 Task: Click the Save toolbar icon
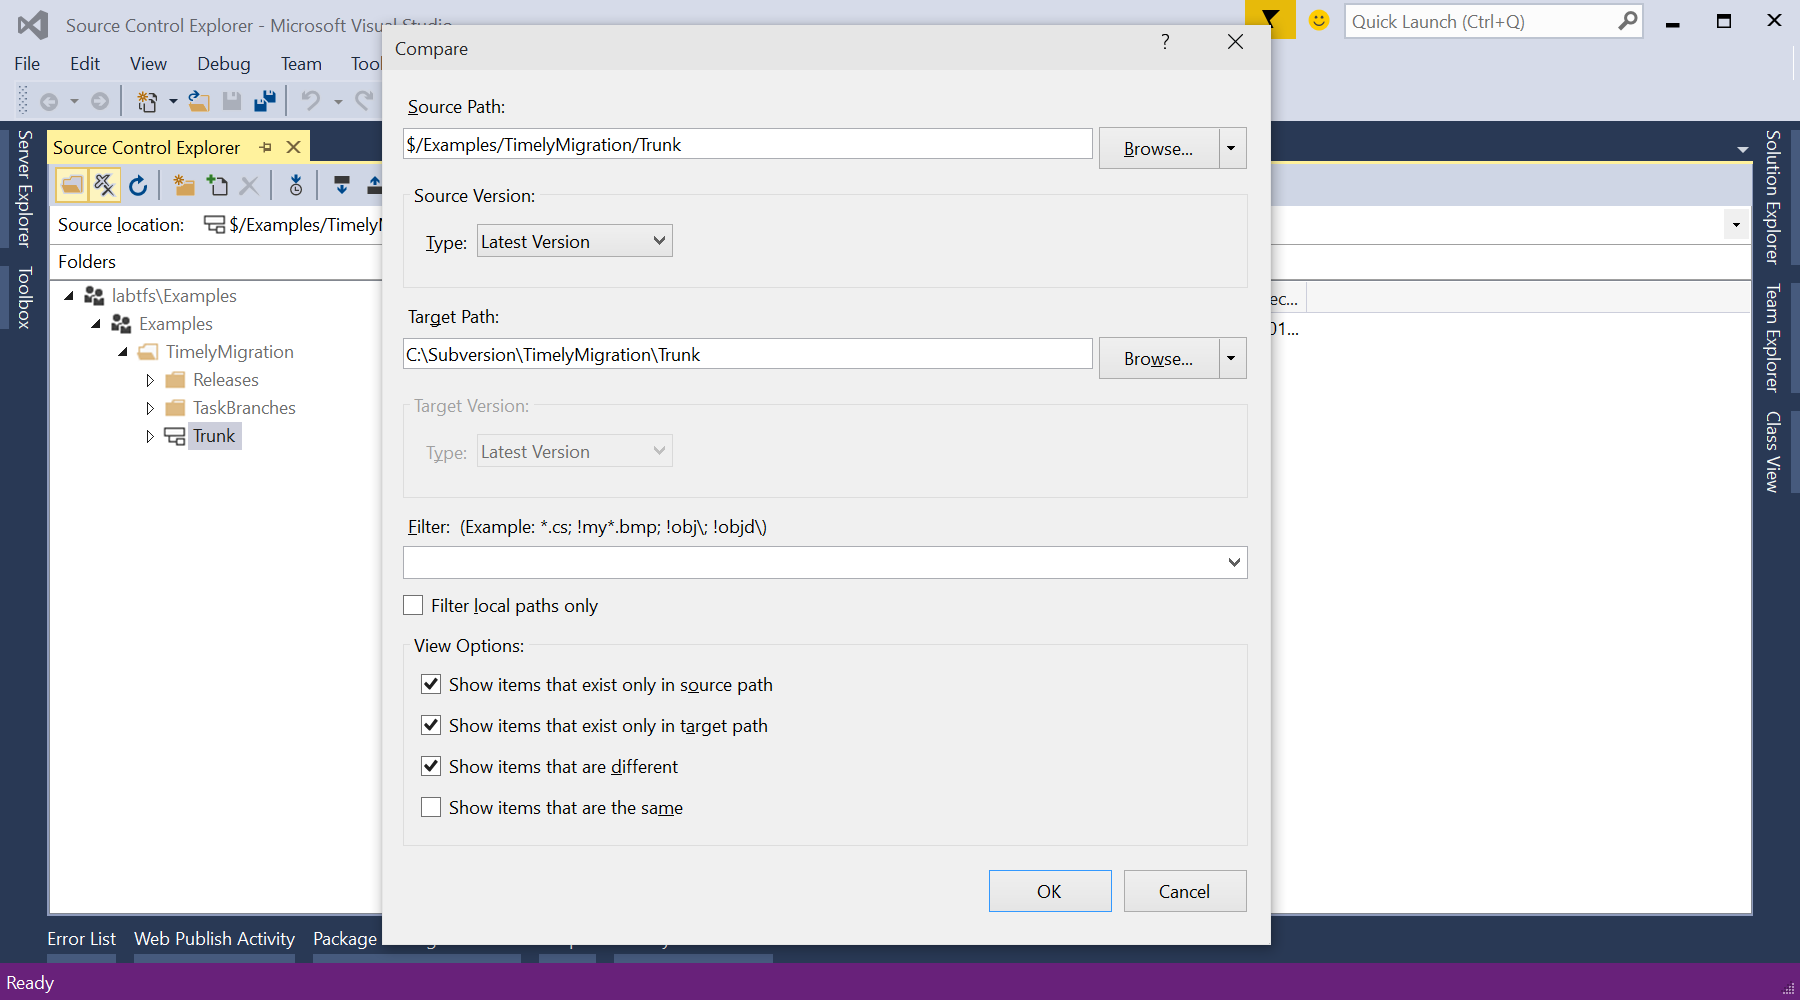pyautogui.click(x=232, y=101)
